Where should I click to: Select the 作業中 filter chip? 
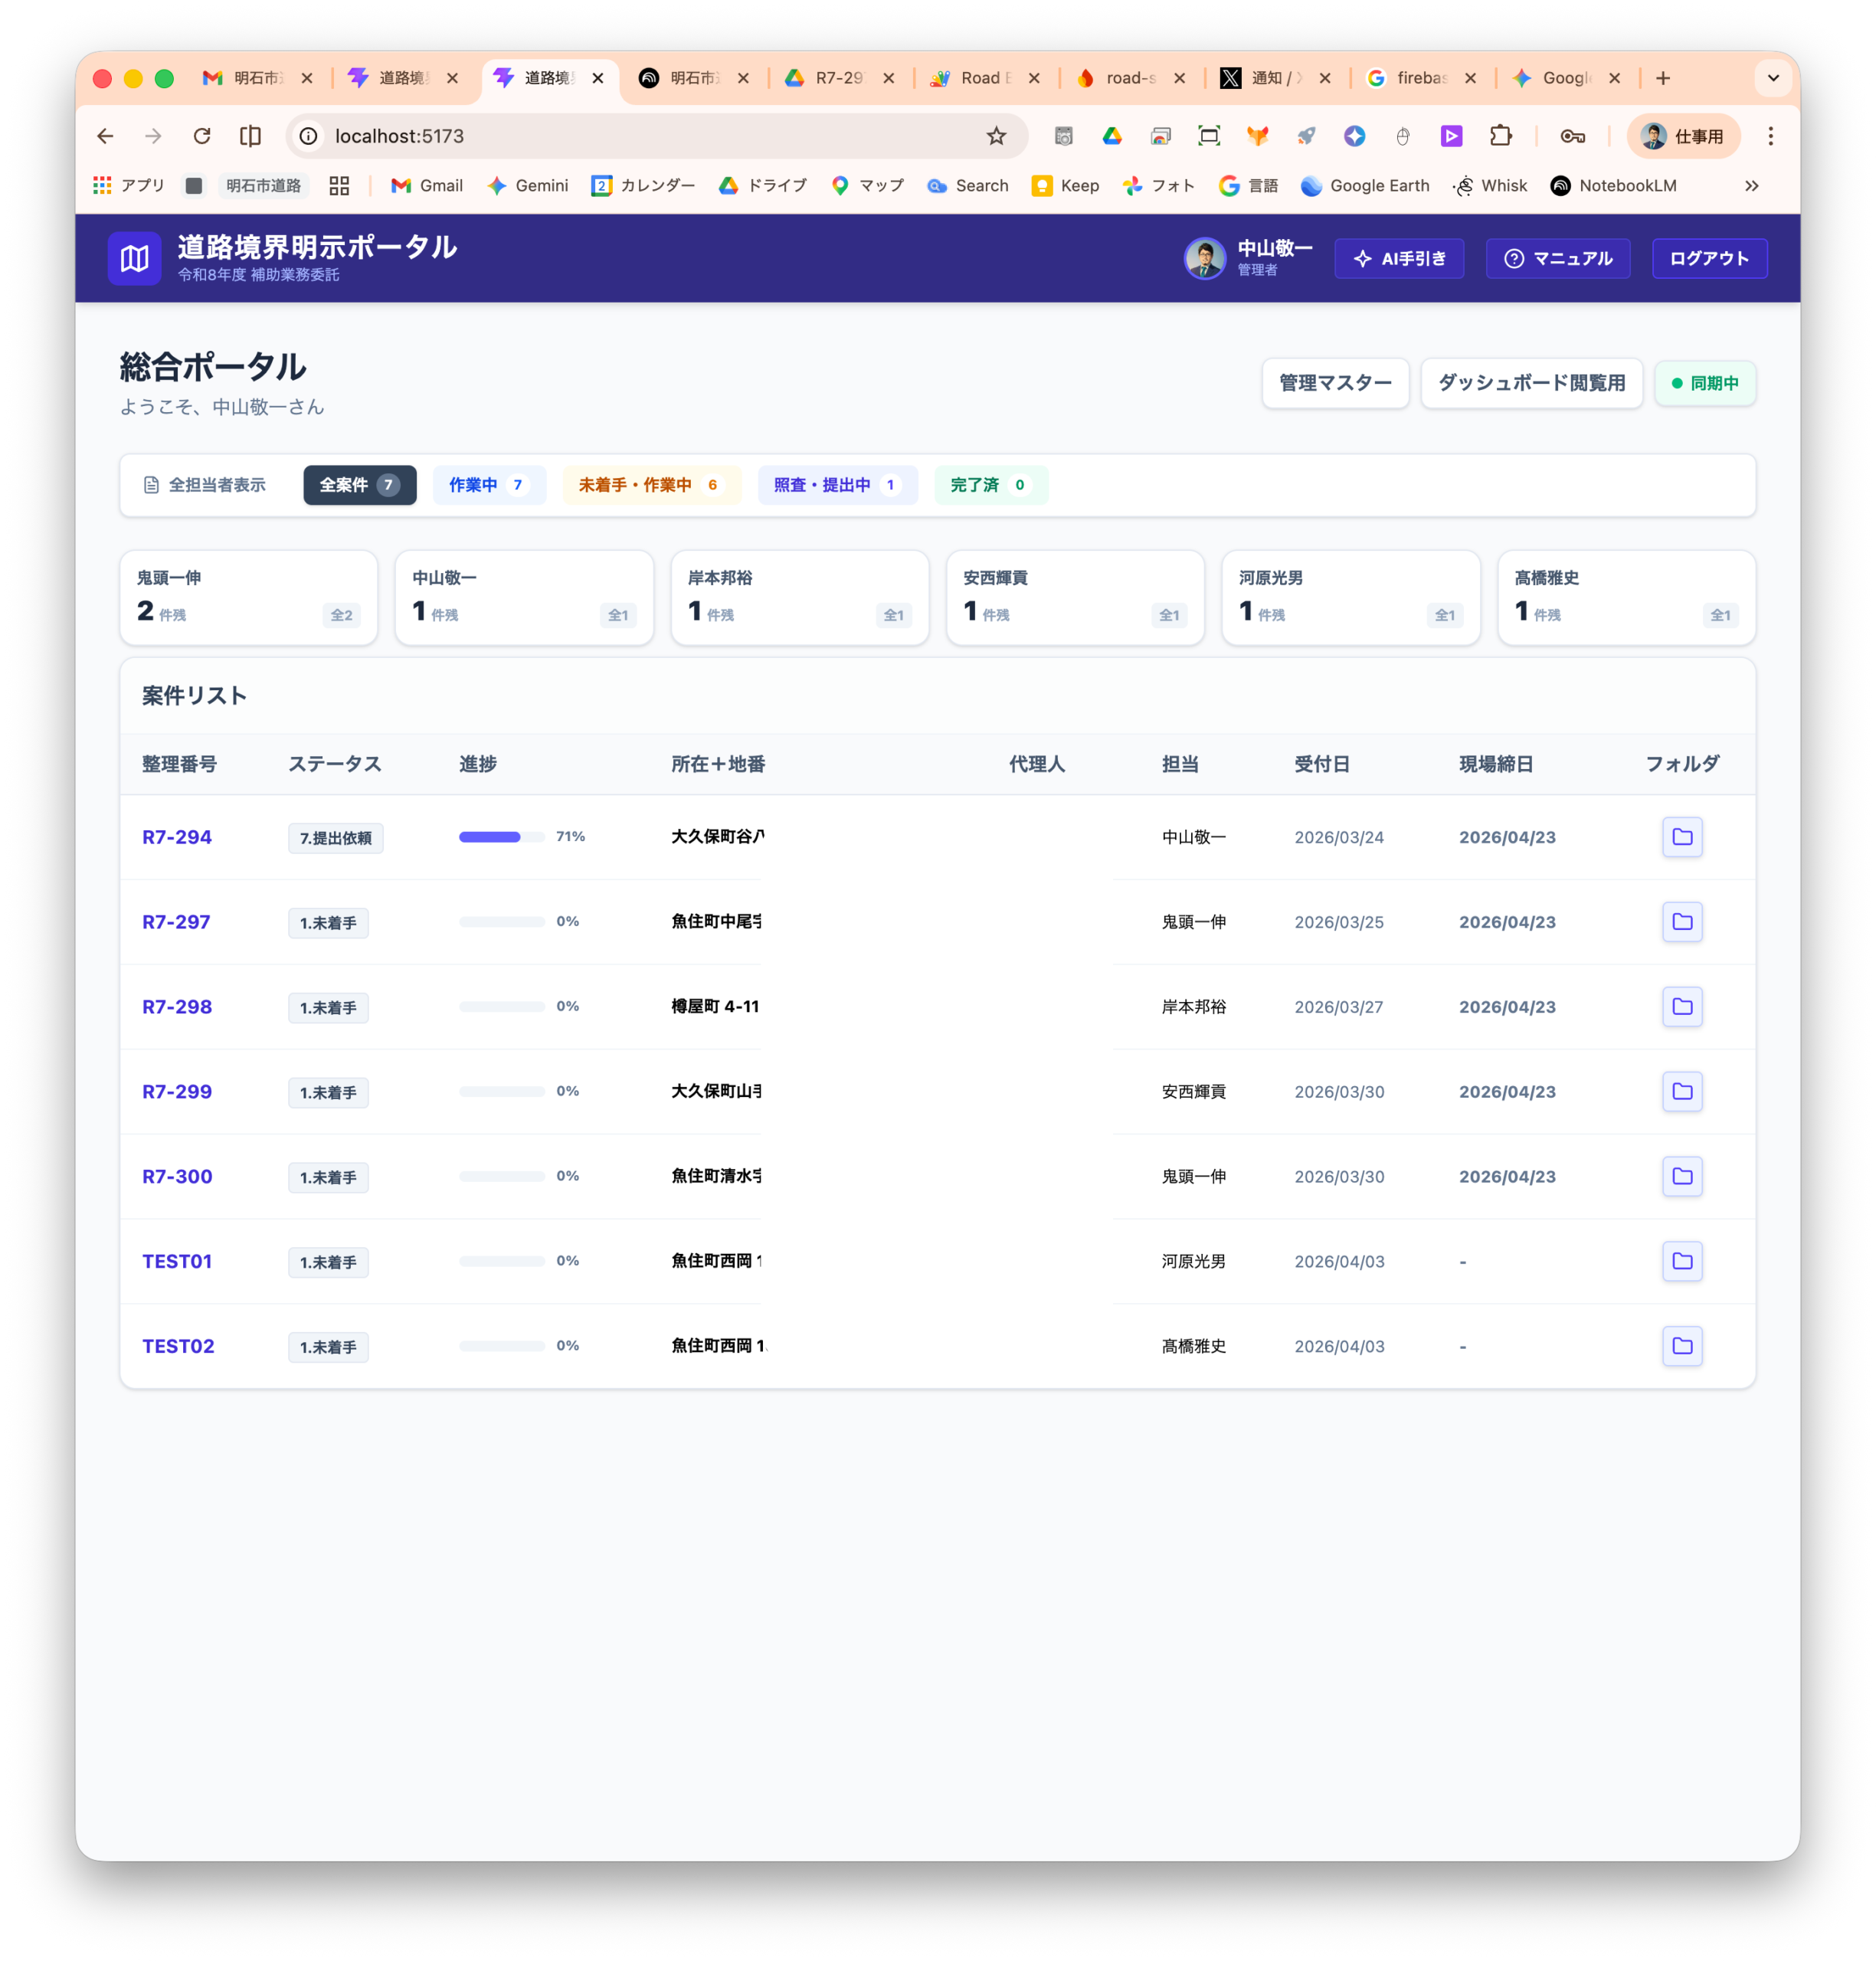[x=488, y=485]
